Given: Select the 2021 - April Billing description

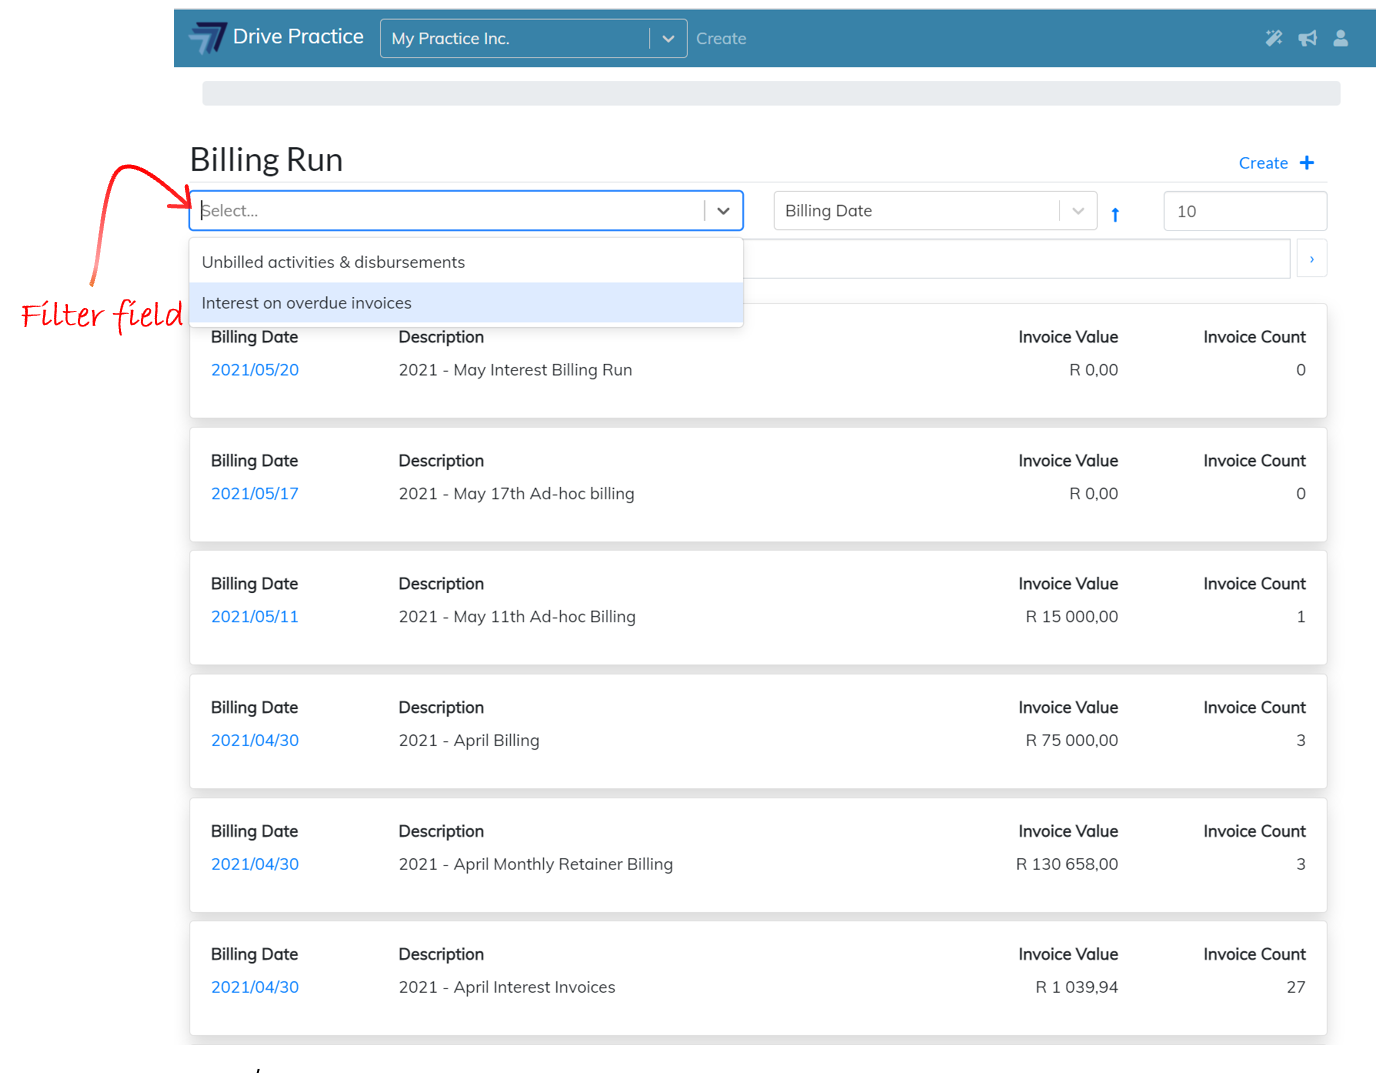Looking at the screenshot, I should 469,741.
